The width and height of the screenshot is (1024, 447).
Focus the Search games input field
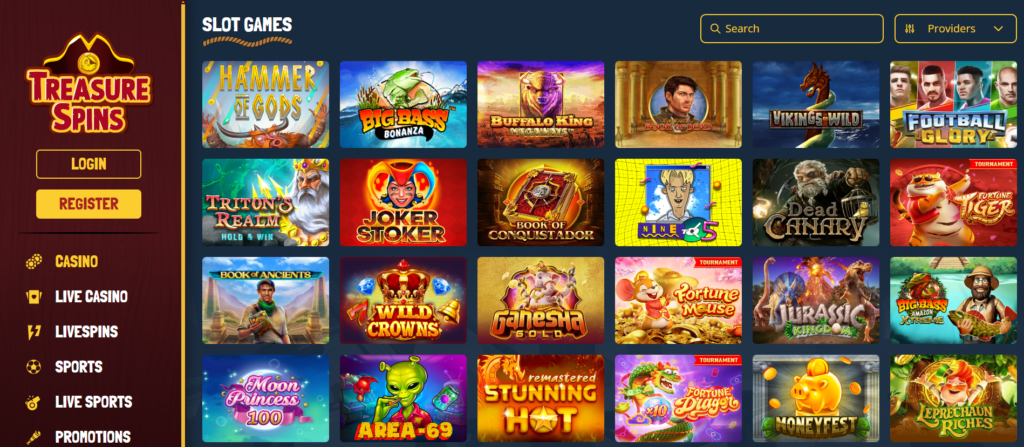[793, 29]
